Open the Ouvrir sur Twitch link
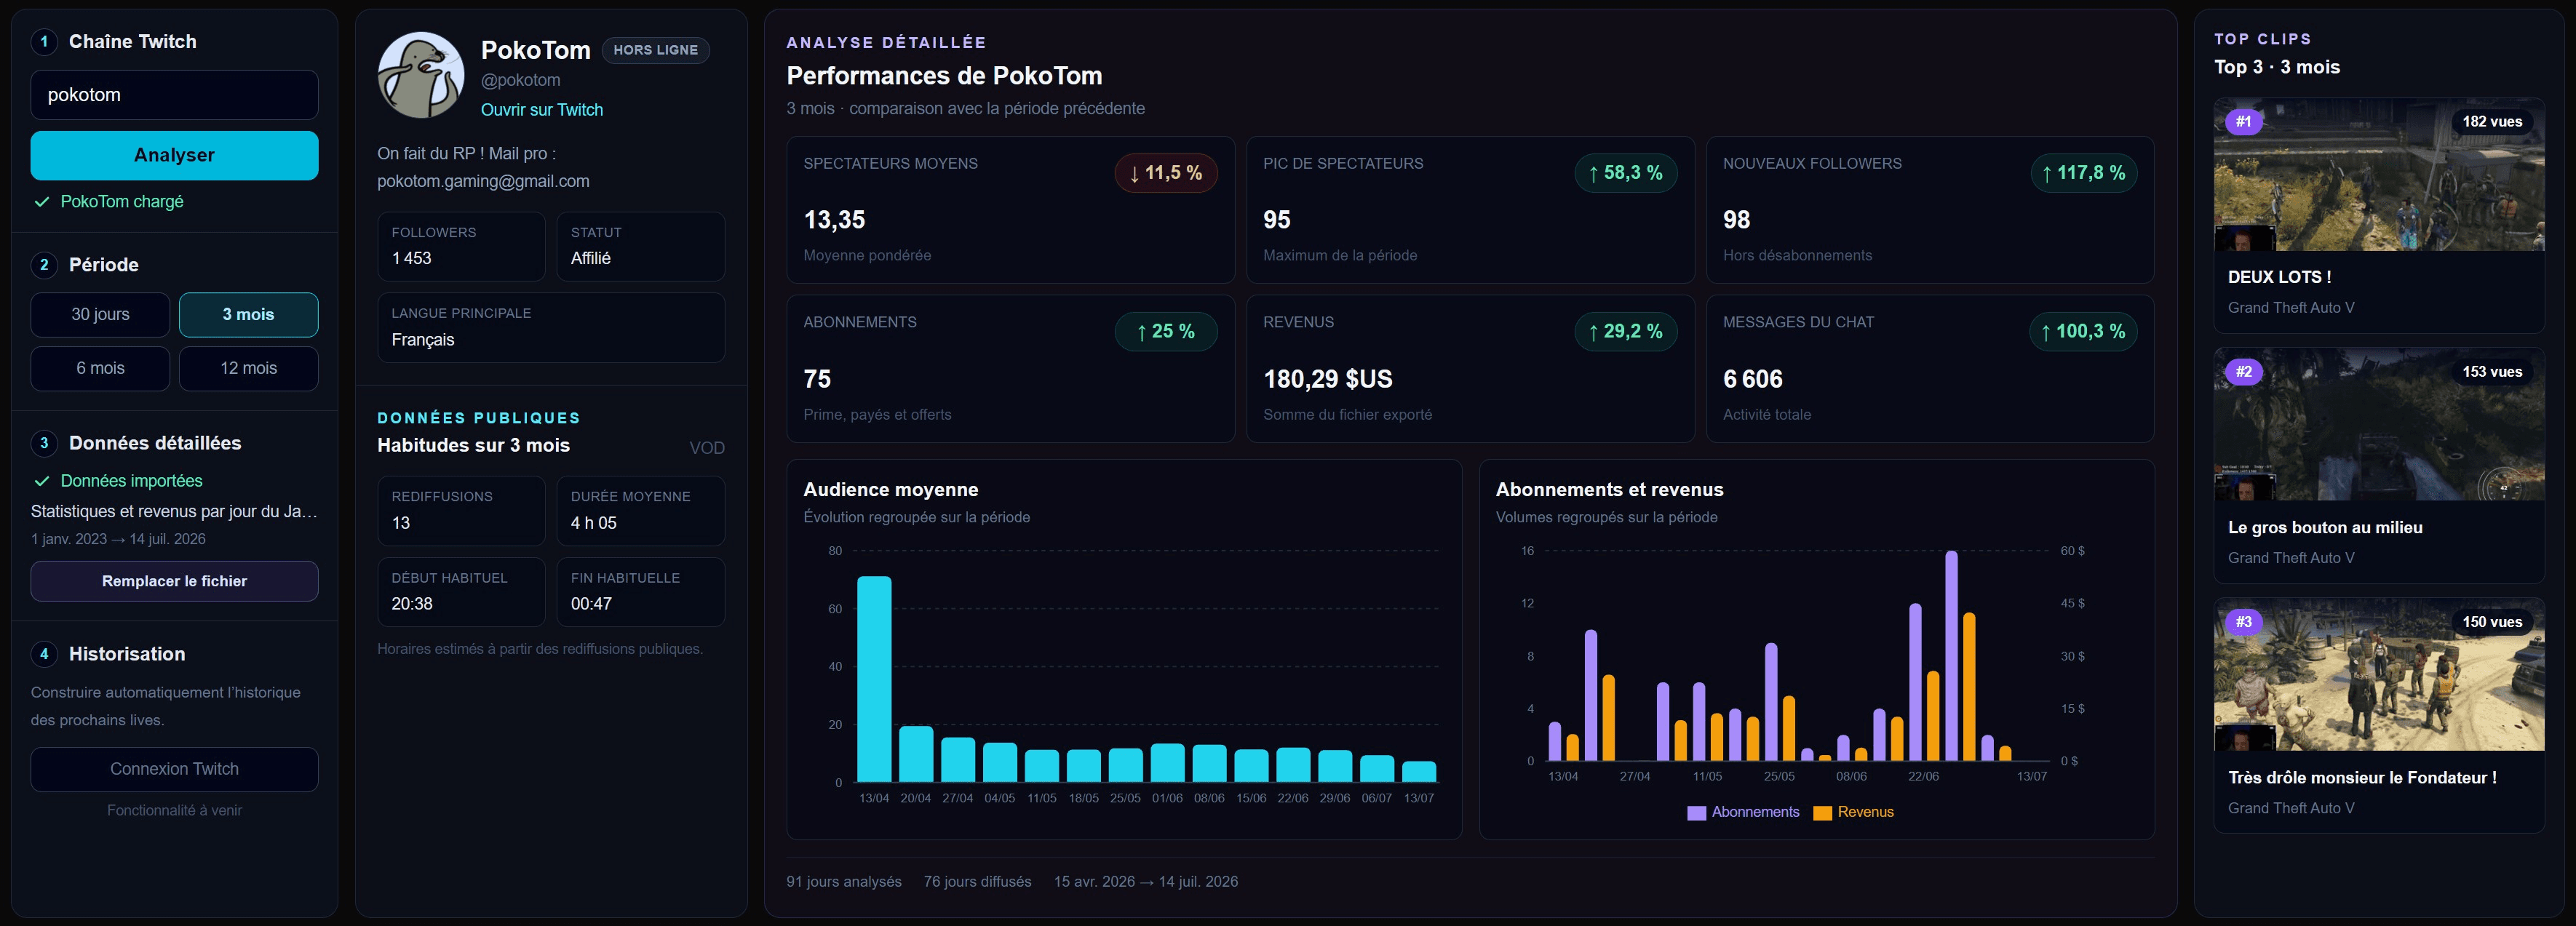 pos(542,110)
